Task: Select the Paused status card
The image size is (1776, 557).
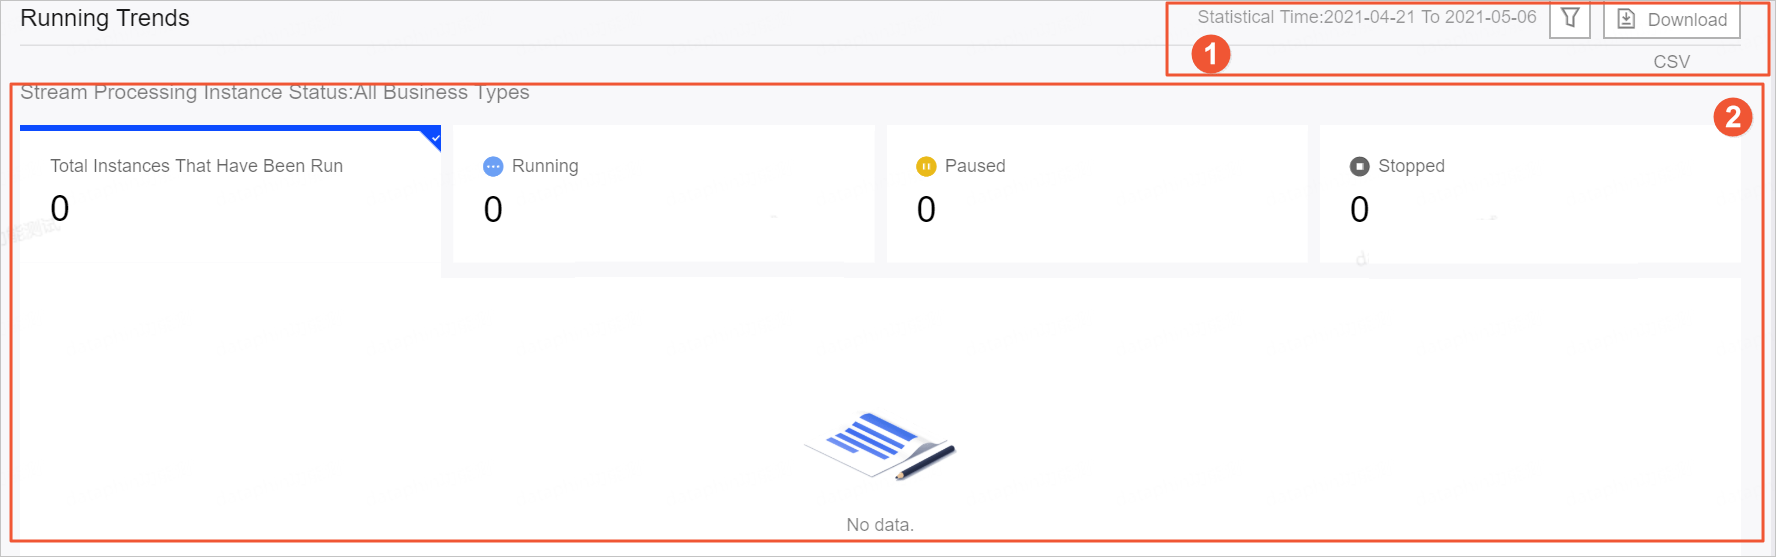Action: point(1097,194)
